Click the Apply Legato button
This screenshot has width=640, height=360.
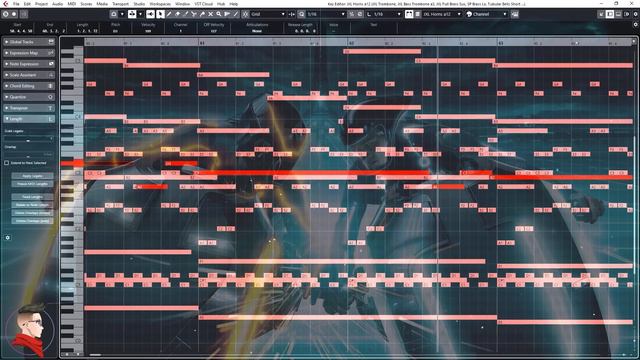[32, 176]
